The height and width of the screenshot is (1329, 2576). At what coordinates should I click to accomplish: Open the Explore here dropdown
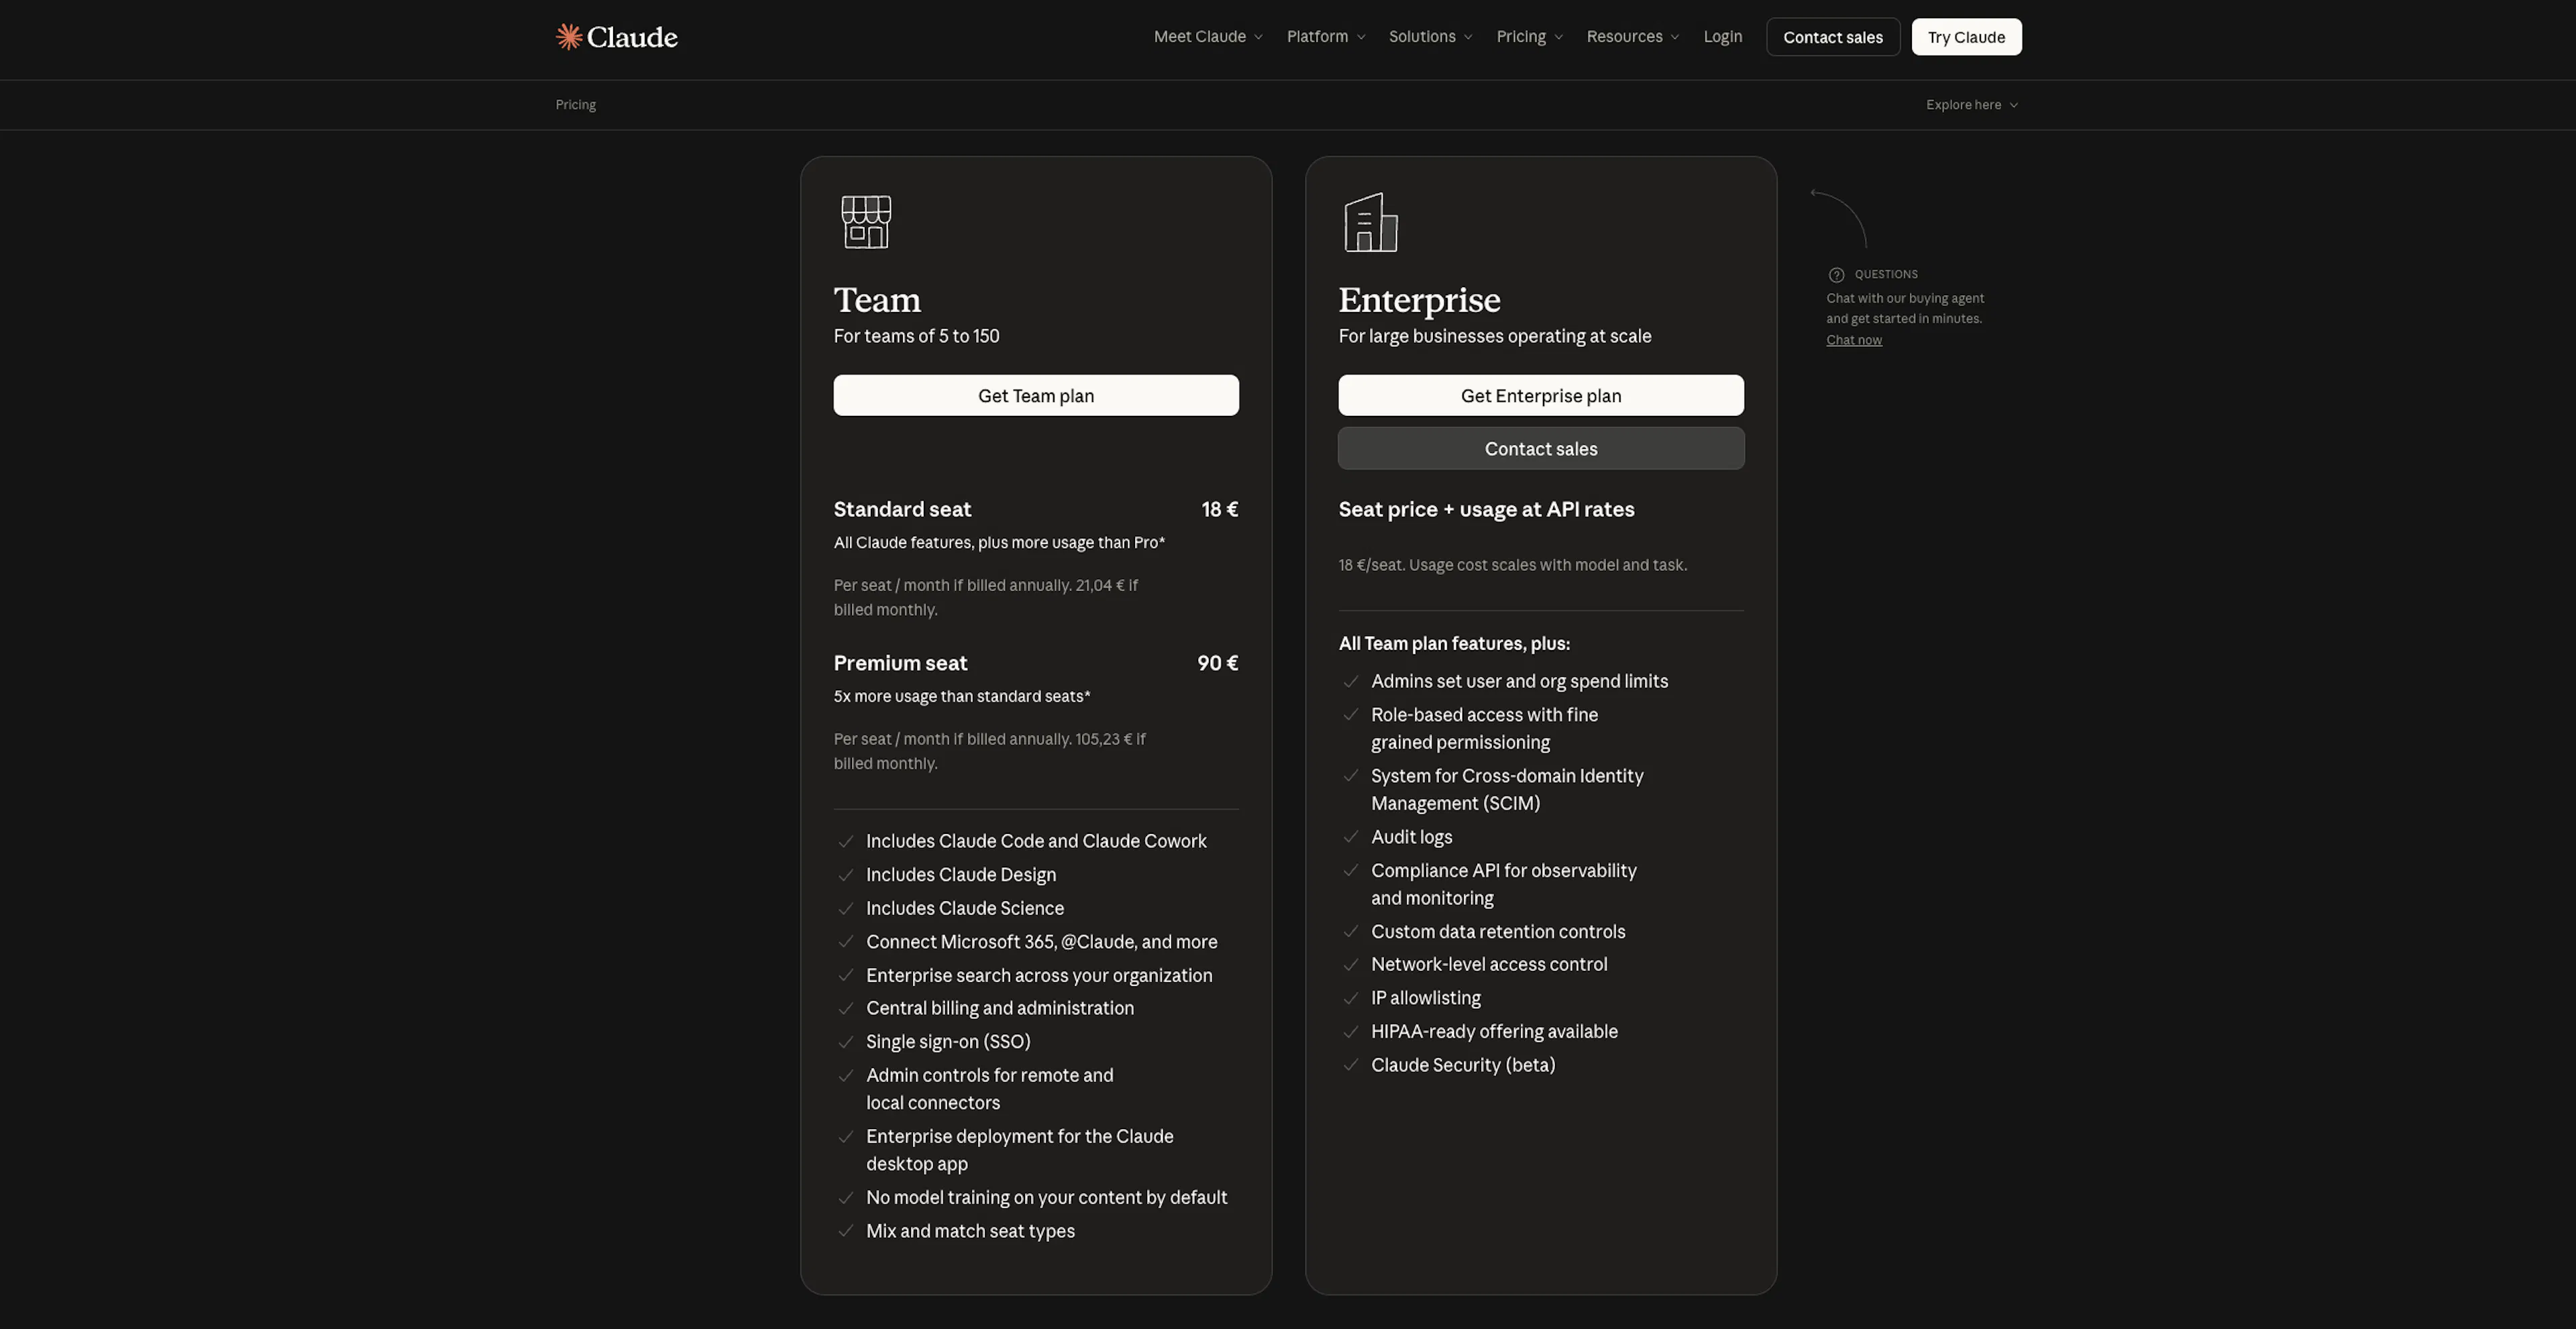click(1972, 105)
